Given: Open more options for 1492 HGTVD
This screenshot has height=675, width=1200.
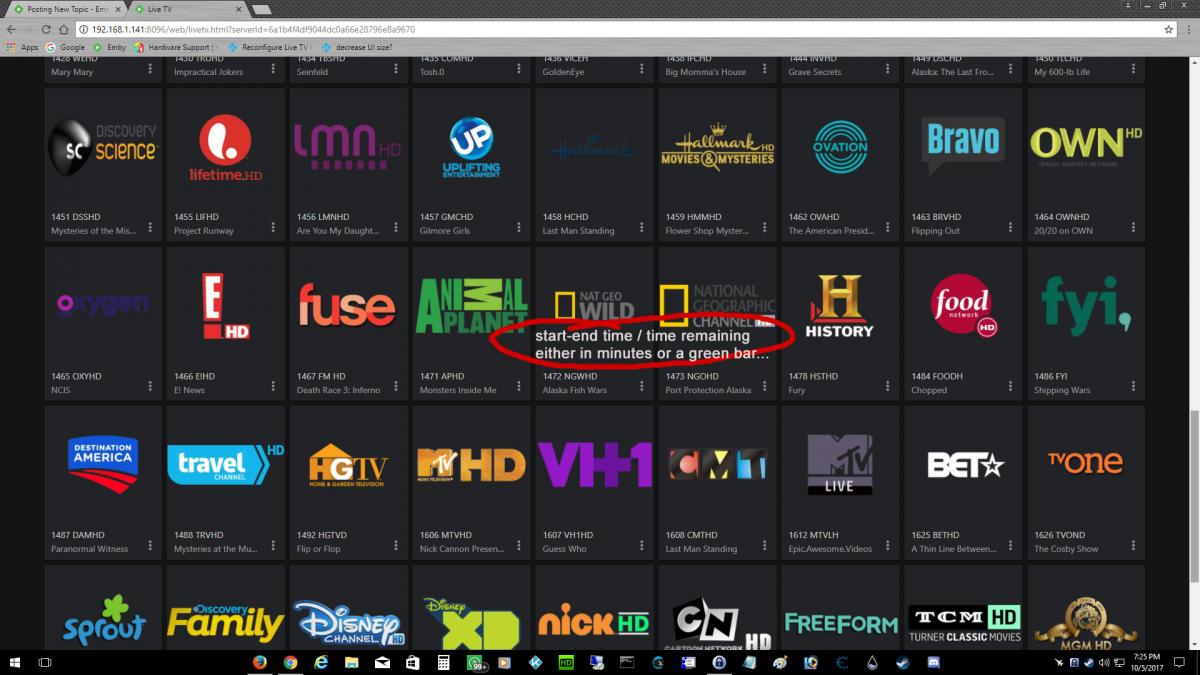Looking at the screenshot, I should (x=396, y=545).
